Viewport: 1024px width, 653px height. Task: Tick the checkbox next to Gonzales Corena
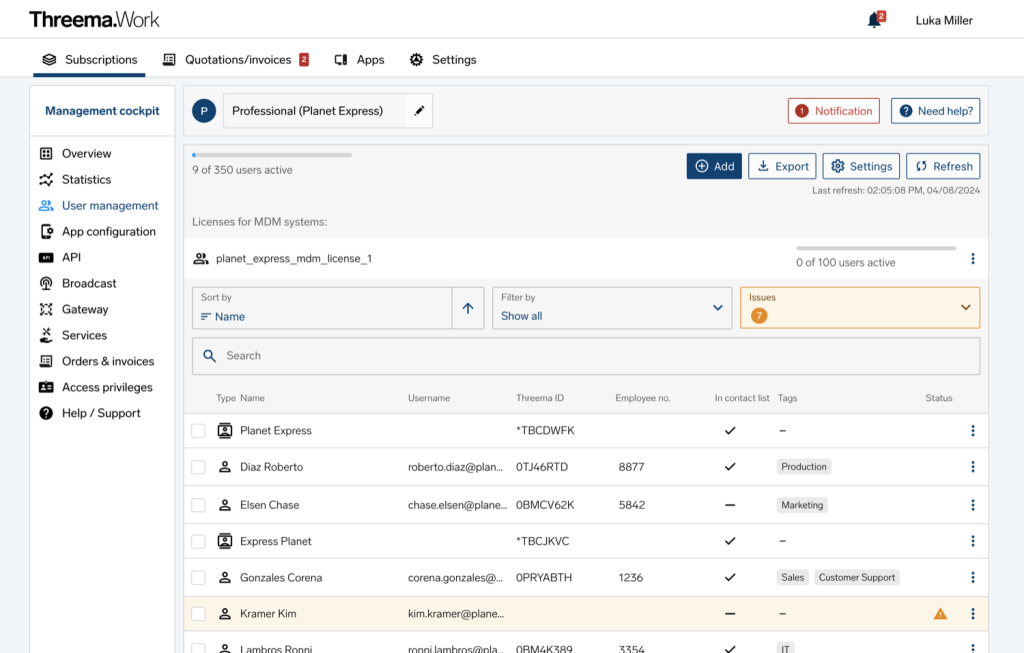tap(198, 577)
